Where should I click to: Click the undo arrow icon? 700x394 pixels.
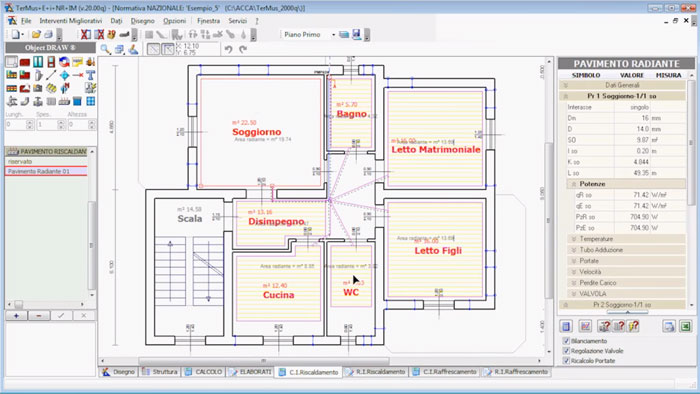(x=229, y=49)
